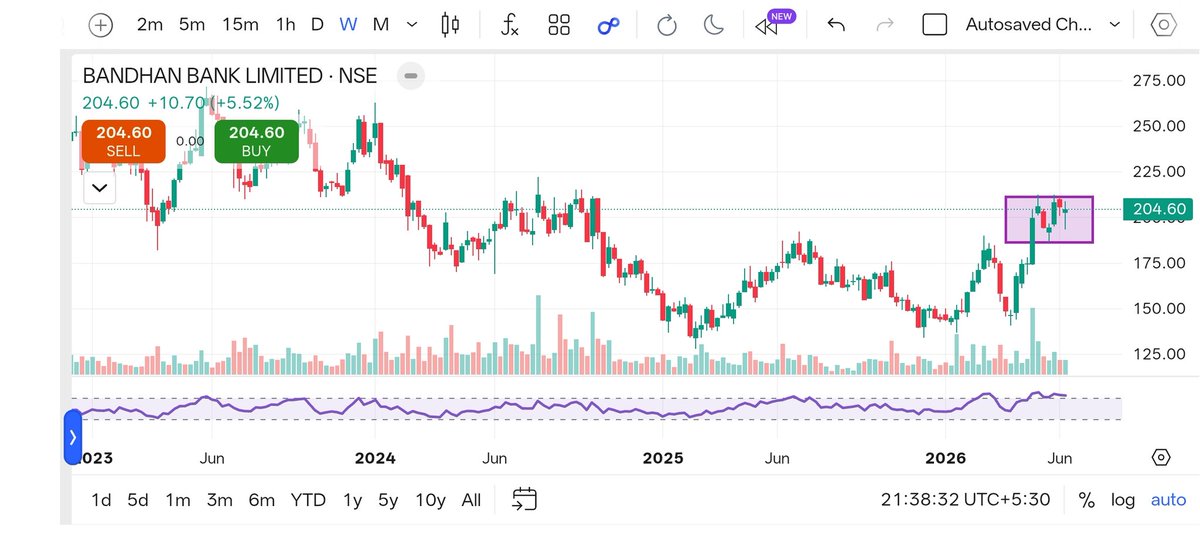1200x546 pixels.
Task: Expand the timeframe interval dropdown
Action: pyautogui.click(x=412, y=25)
